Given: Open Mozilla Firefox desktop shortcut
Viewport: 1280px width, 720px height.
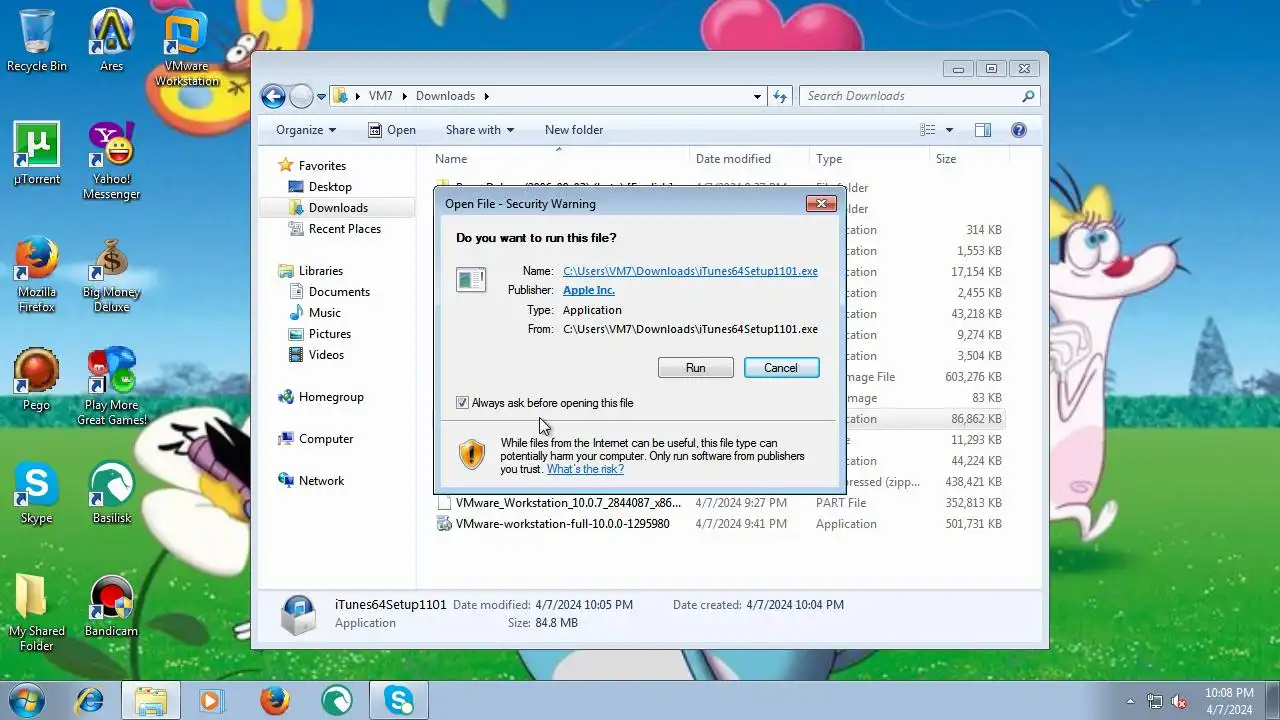Looking at the screenshot, I should (x=37, y=274).
